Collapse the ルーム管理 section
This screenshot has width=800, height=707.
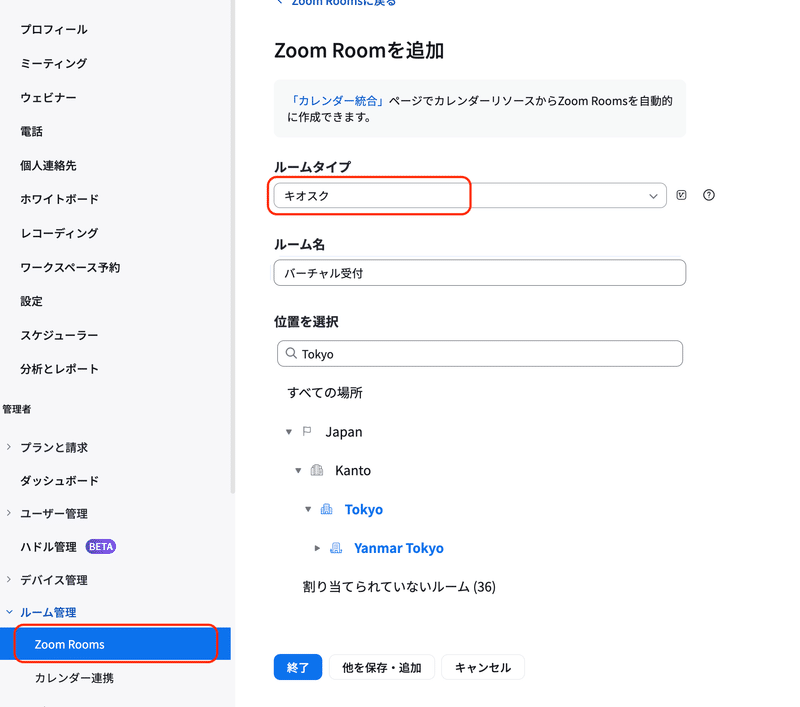point(9,612)
